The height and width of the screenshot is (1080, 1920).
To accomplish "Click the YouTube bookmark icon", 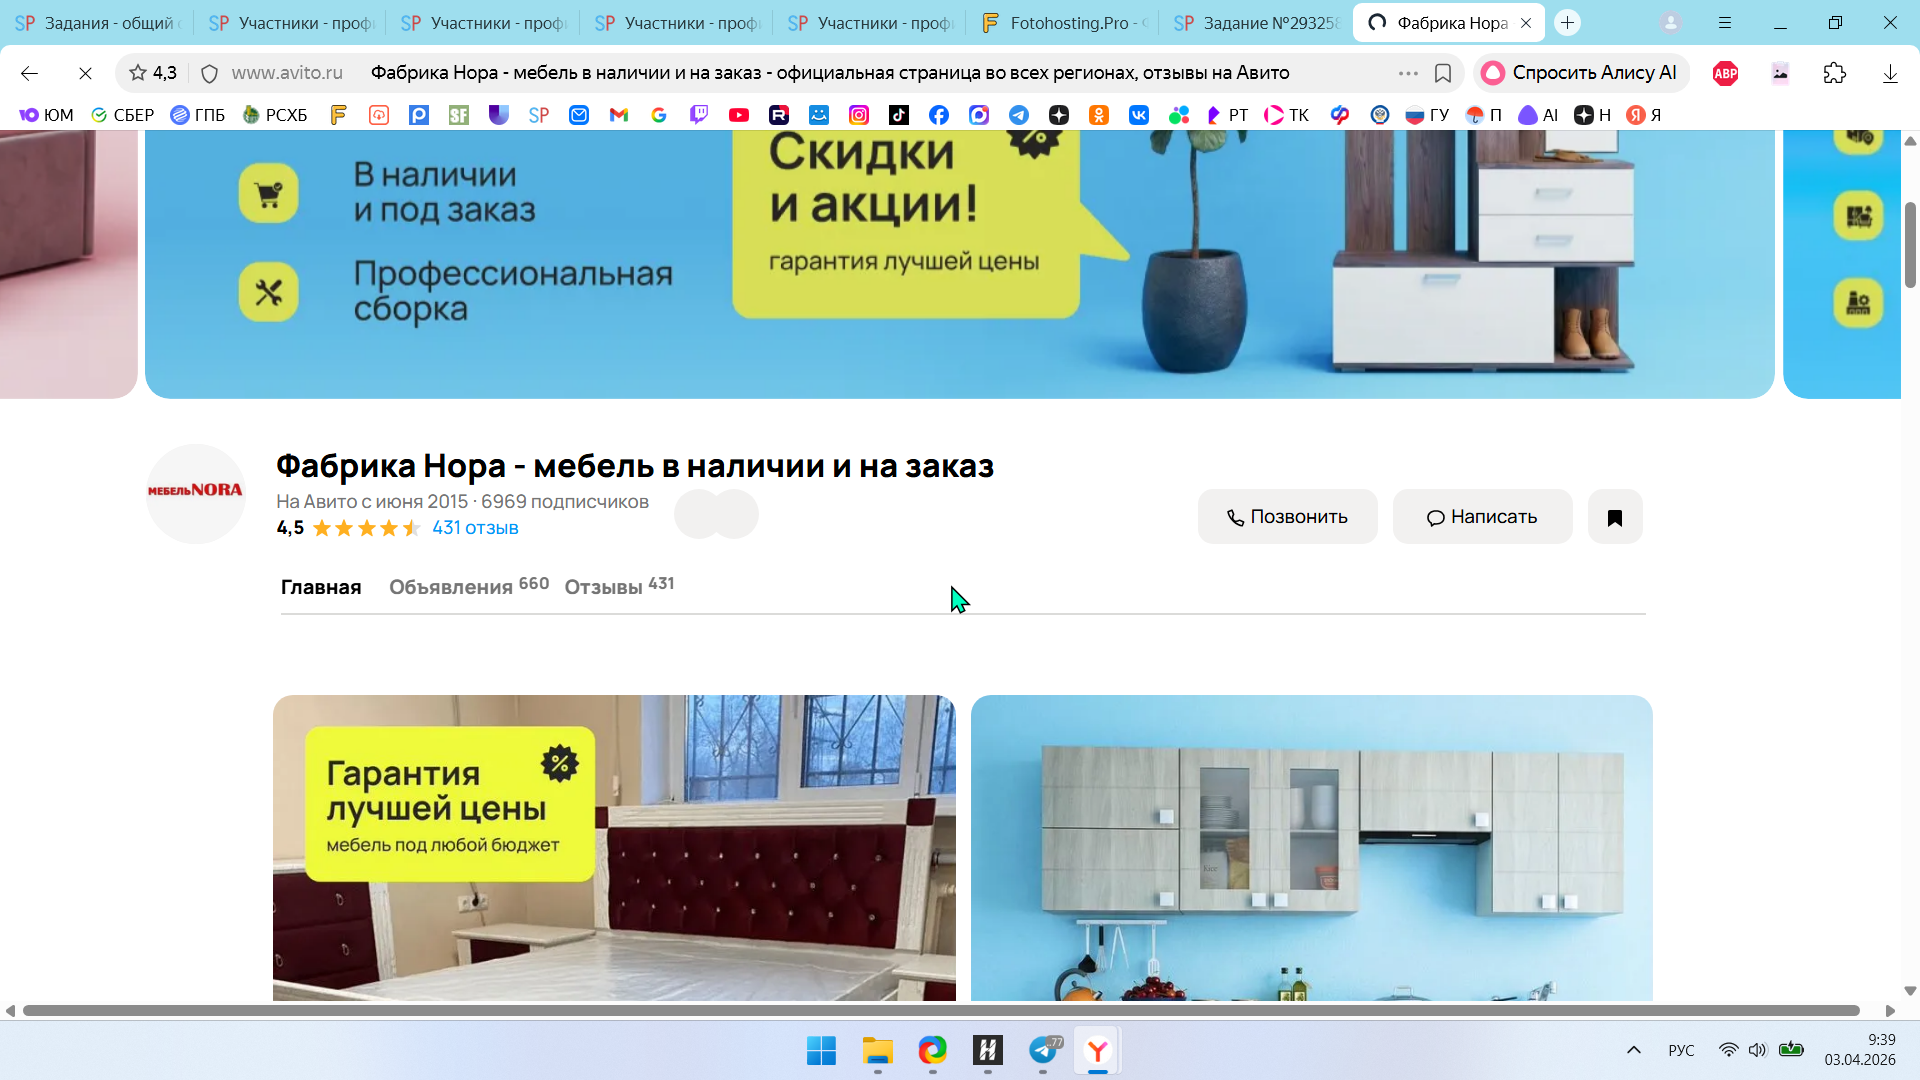I will (739, 115).
